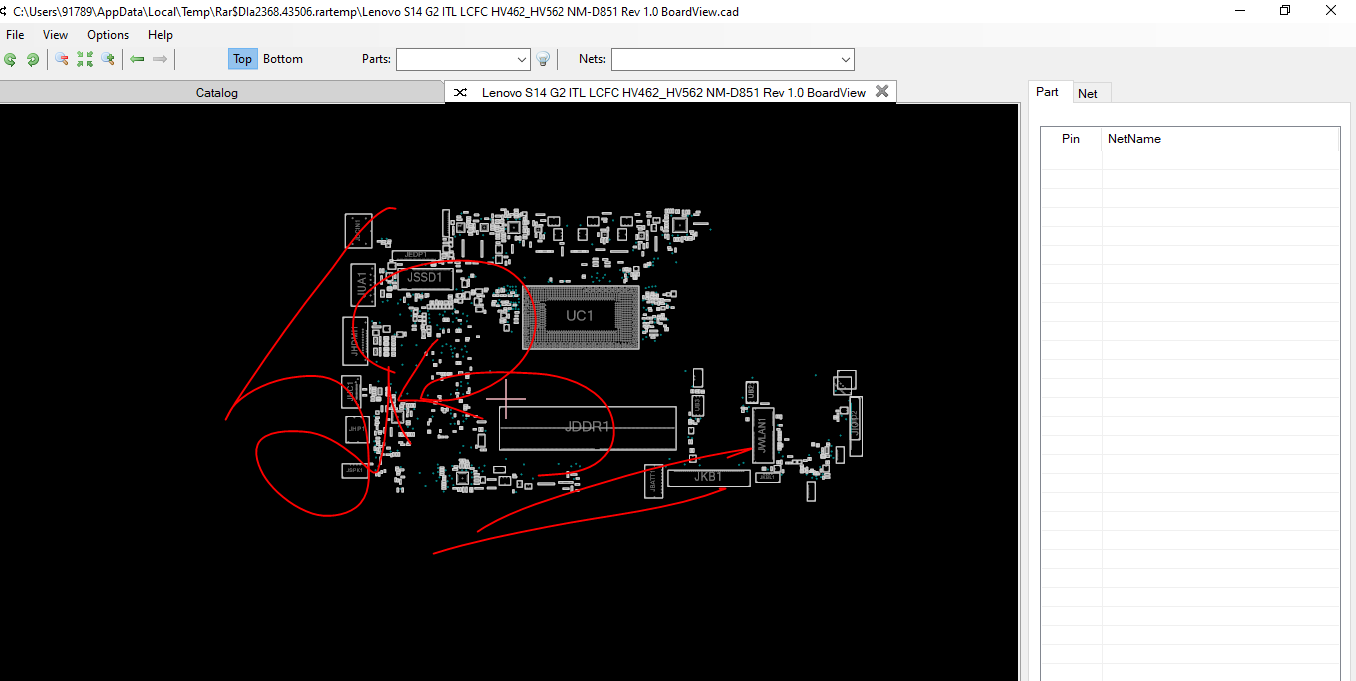
Task: Open the View menu
Action: click(56, 35)
